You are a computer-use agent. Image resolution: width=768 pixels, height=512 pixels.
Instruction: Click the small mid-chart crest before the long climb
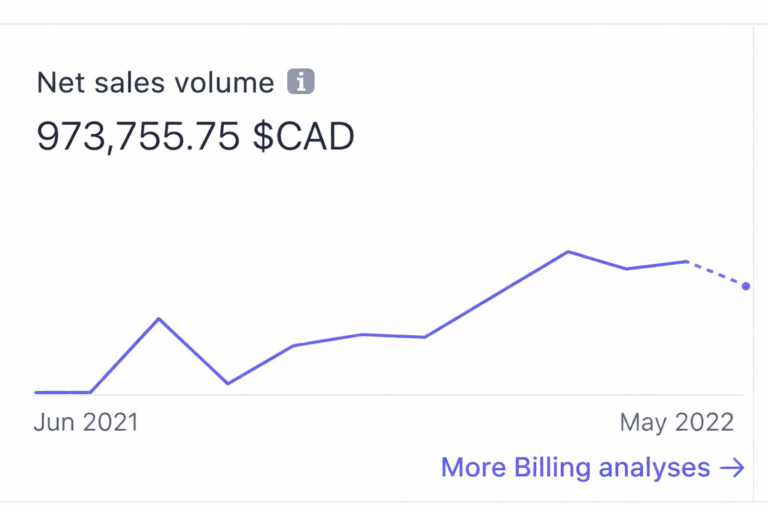(x=362, y=334)
